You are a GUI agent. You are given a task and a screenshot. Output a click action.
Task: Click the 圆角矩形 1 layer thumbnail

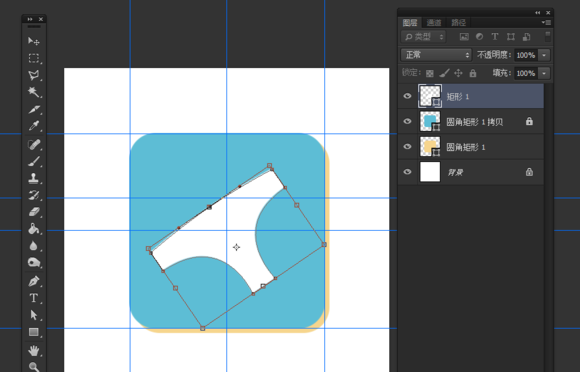pyautogui.click(x=430, y=146)
